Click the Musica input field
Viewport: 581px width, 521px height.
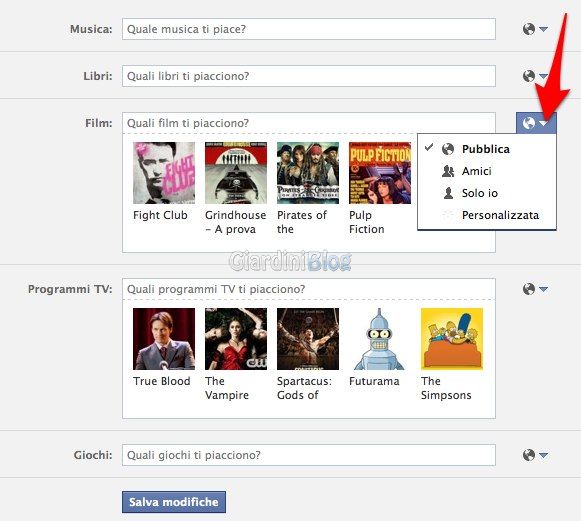[x=309, y=29]
